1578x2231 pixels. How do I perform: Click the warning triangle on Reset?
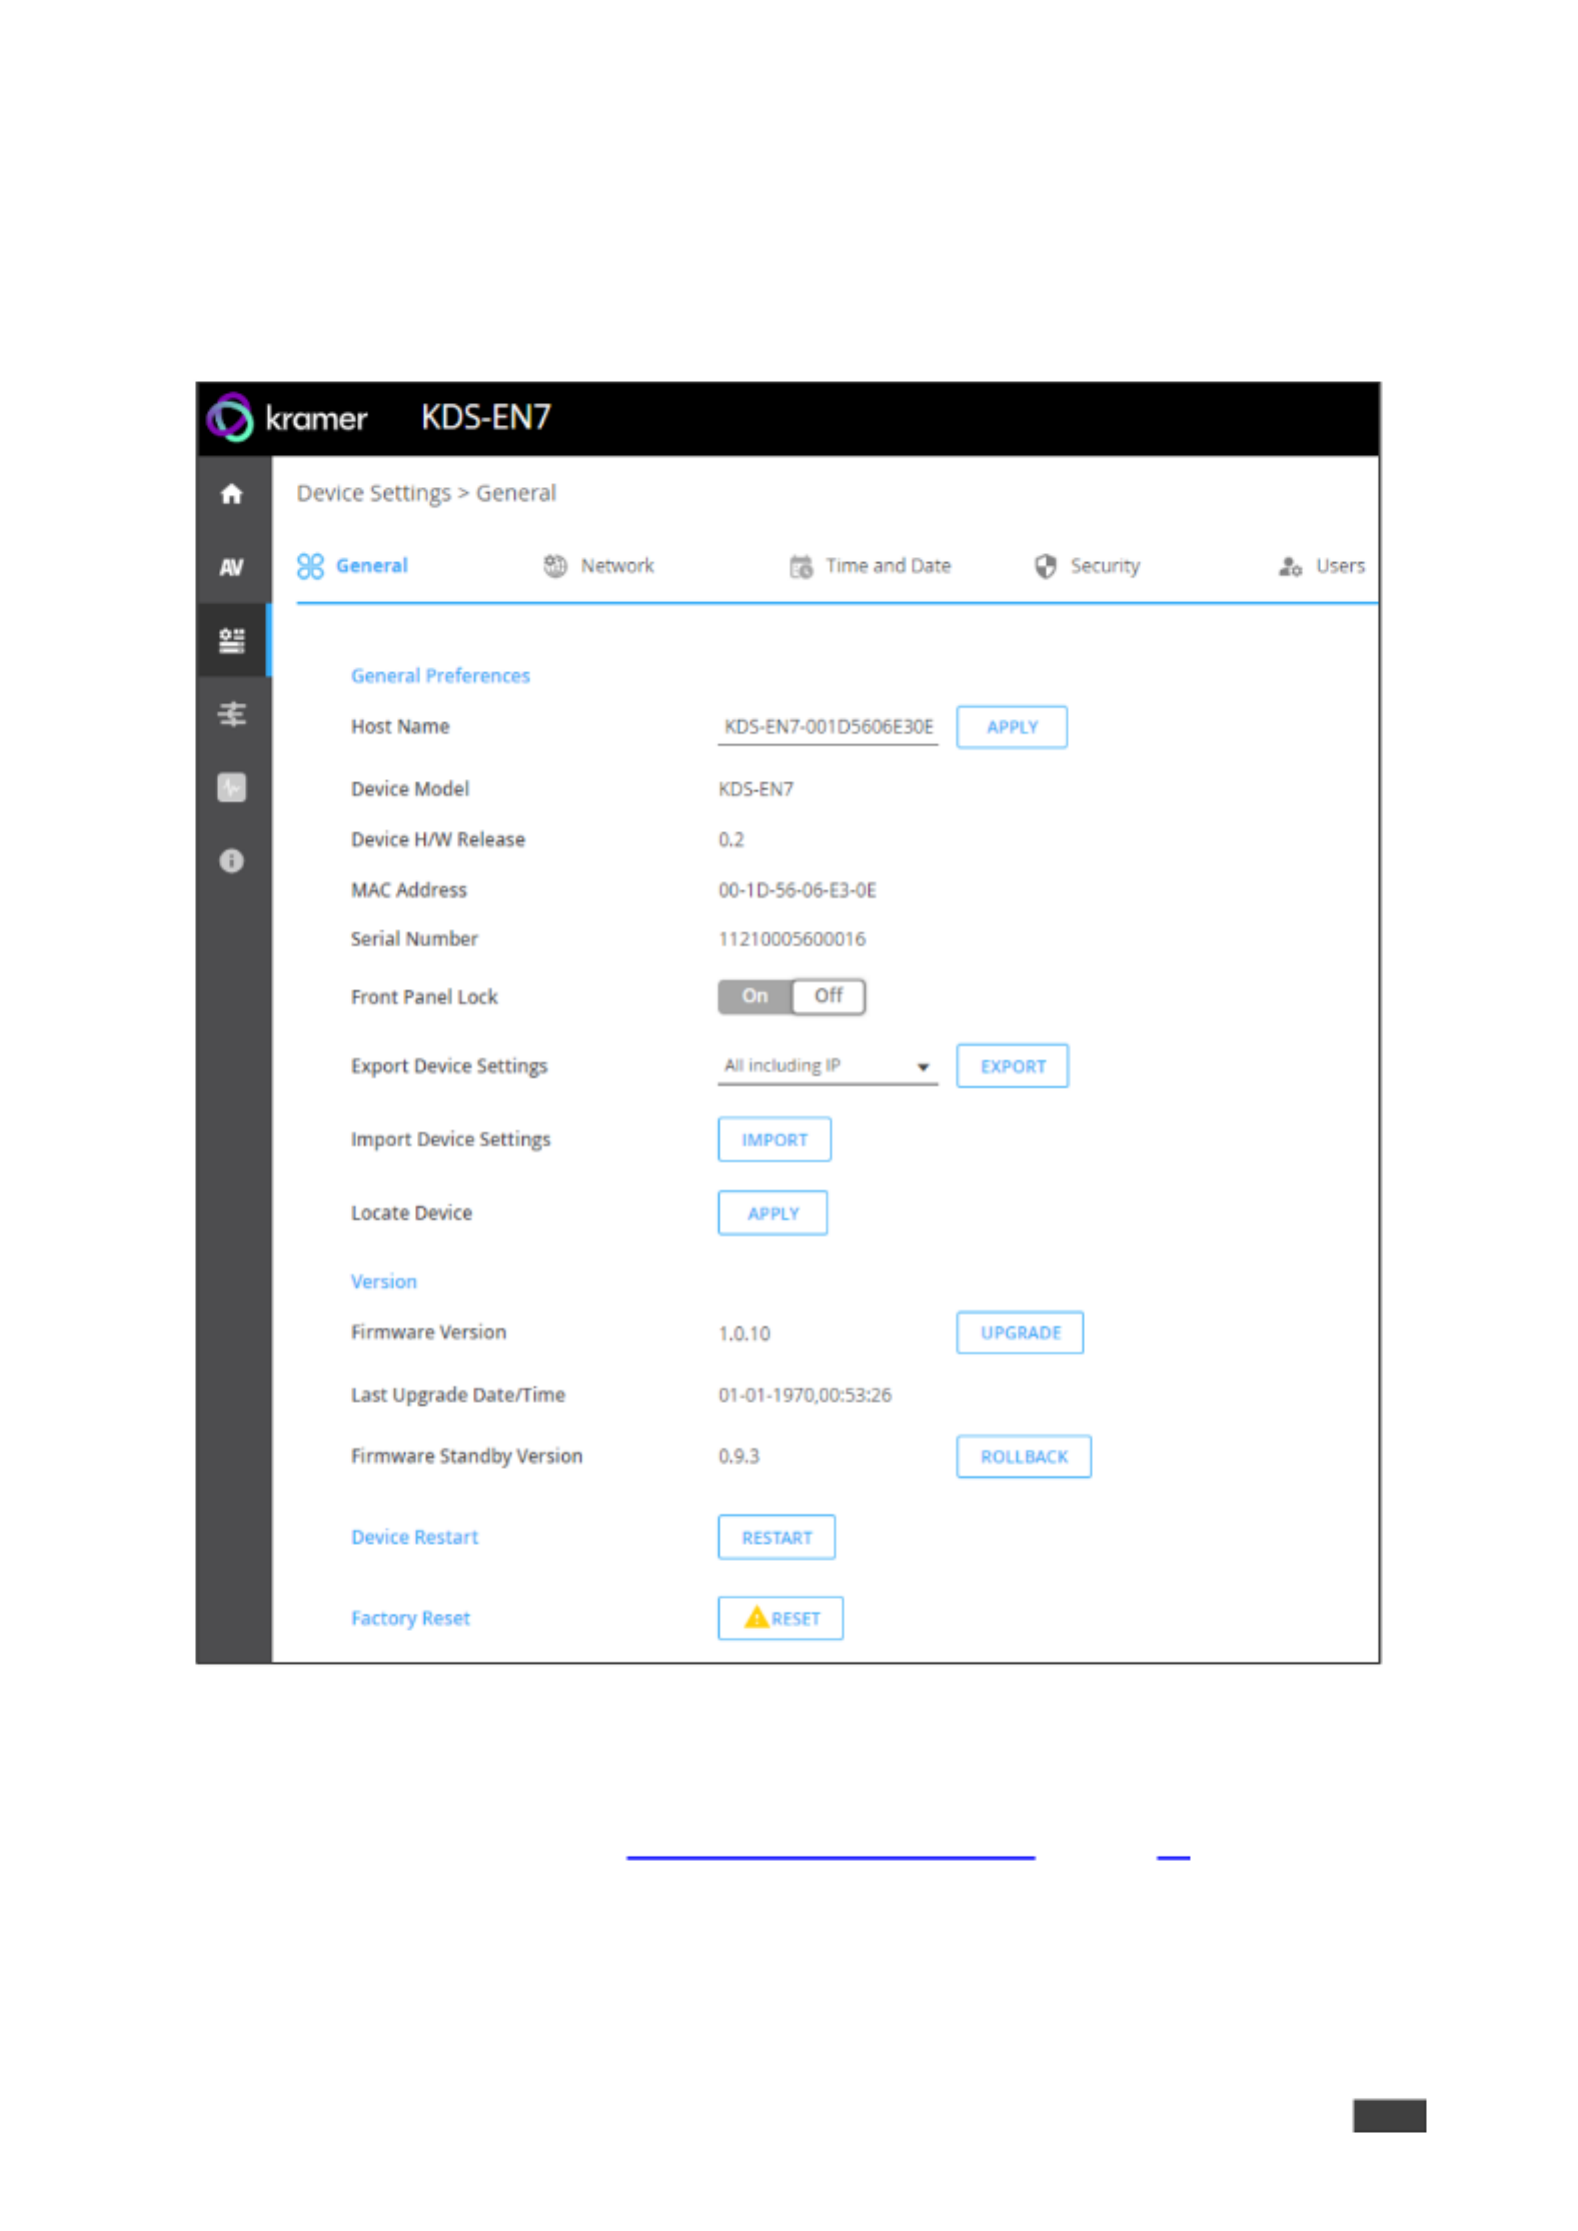coord(757,1618)
